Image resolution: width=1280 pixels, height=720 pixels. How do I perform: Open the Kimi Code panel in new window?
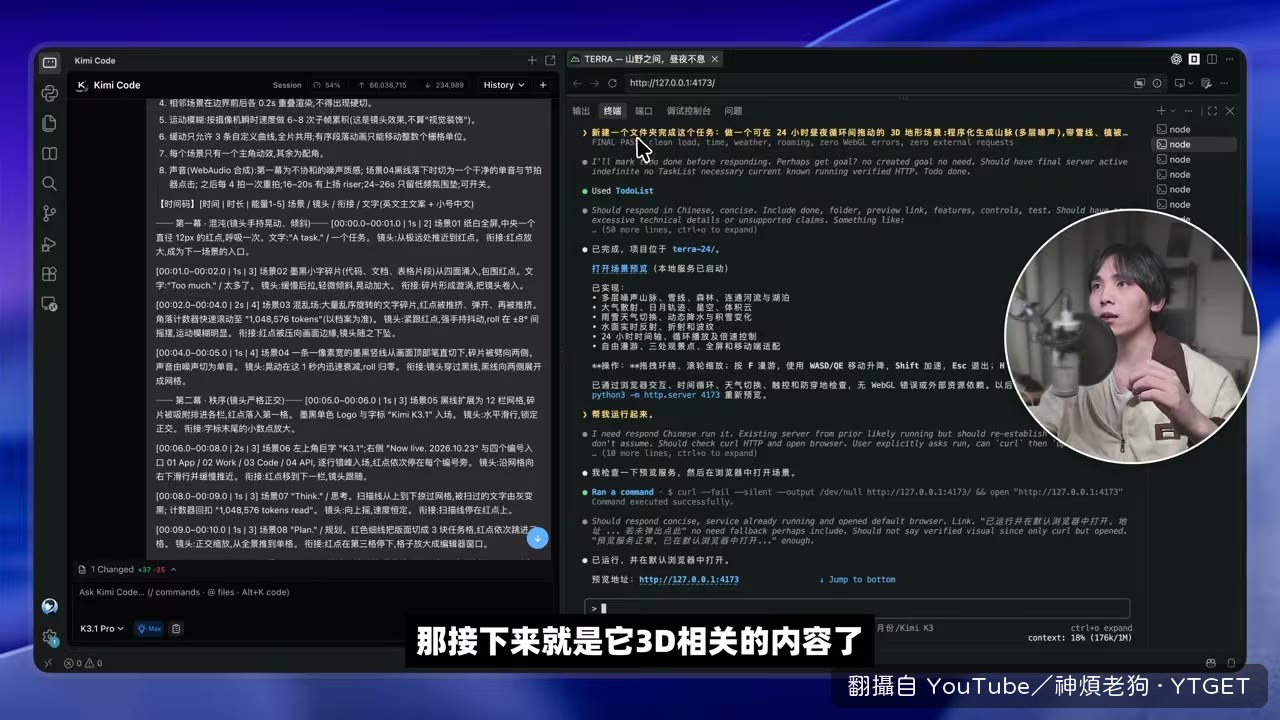pos(549,61)
